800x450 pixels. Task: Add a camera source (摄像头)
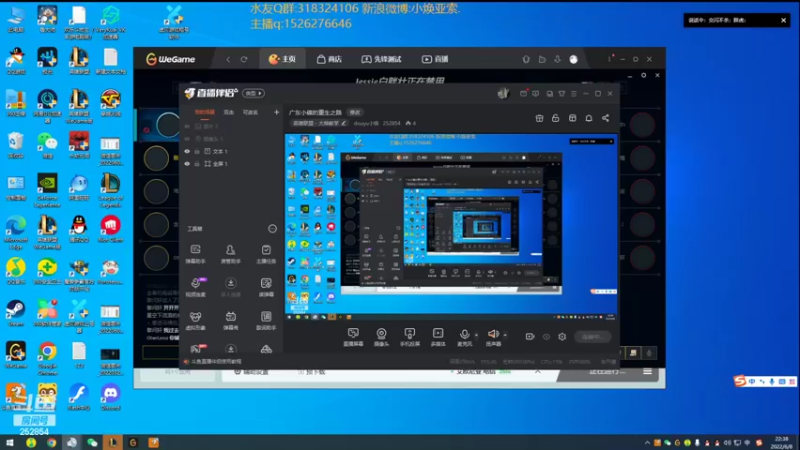click(x=381, y=337)
